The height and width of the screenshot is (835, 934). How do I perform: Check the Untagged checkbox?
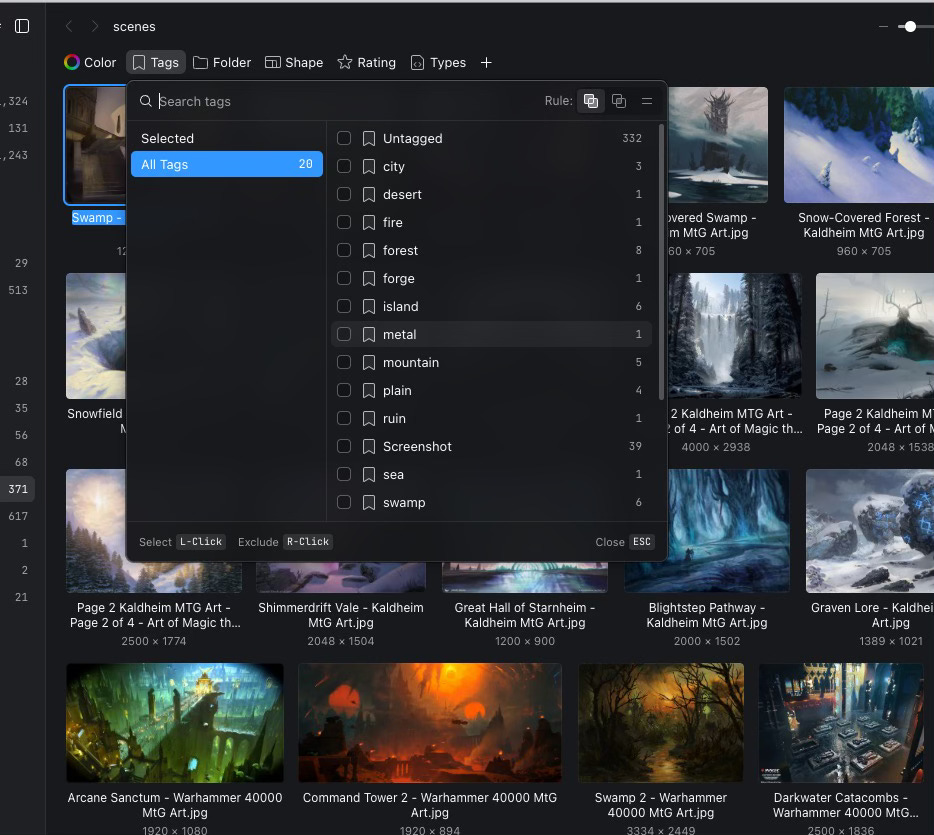[344, 138]
